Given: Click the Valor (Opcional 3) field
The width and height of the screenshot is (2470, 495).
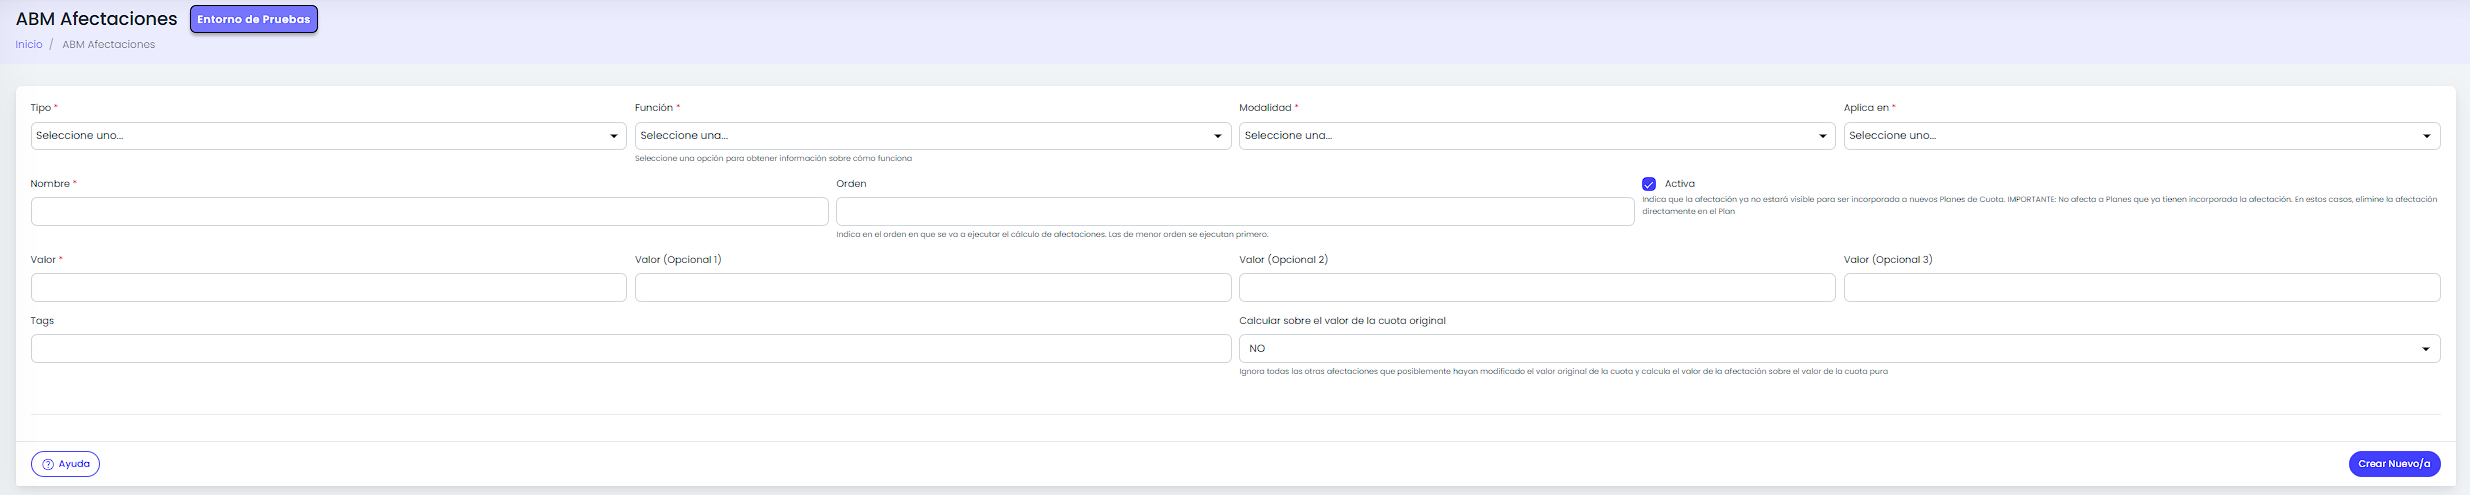Looking at the screenshot, I should (x=2142, y=288).
